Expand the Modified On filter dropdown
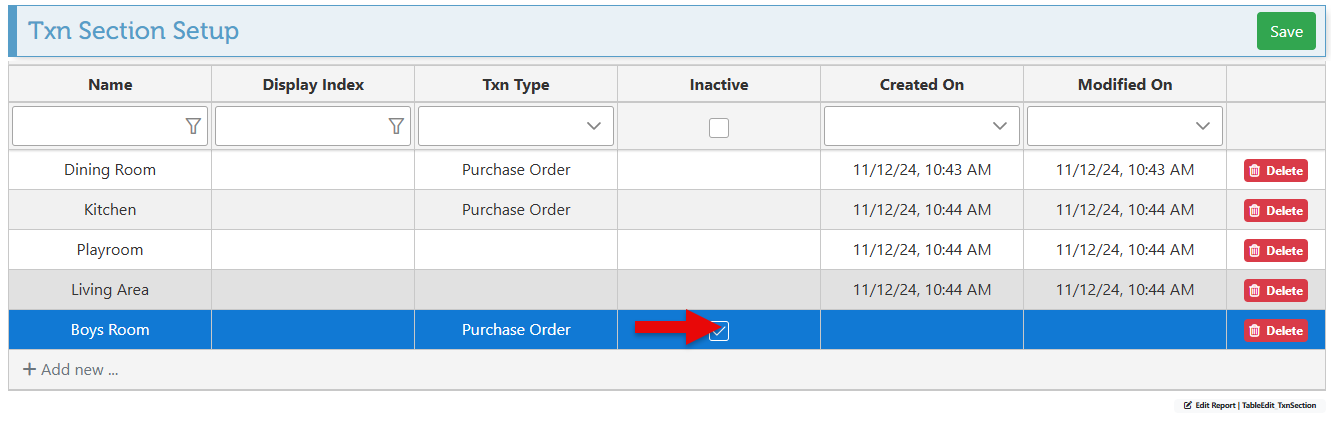The width and height of the screenshot is (1331, 429). [1202, 126]
